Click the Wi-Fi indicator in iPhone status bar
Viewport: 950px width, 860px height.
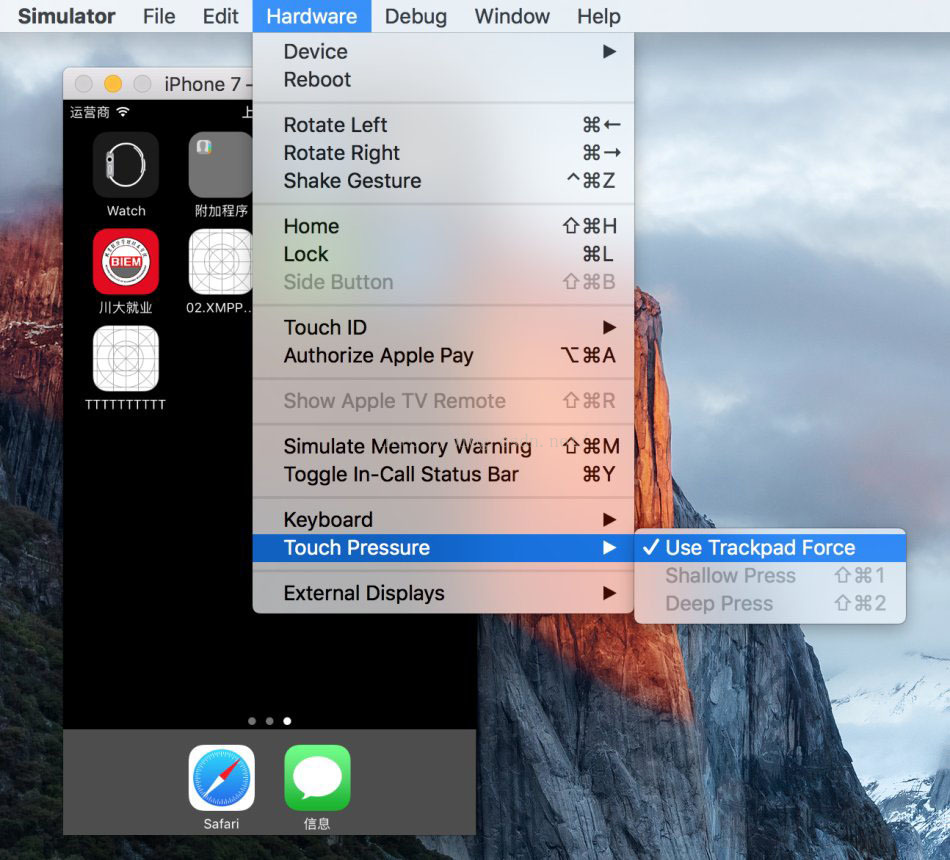123,112
